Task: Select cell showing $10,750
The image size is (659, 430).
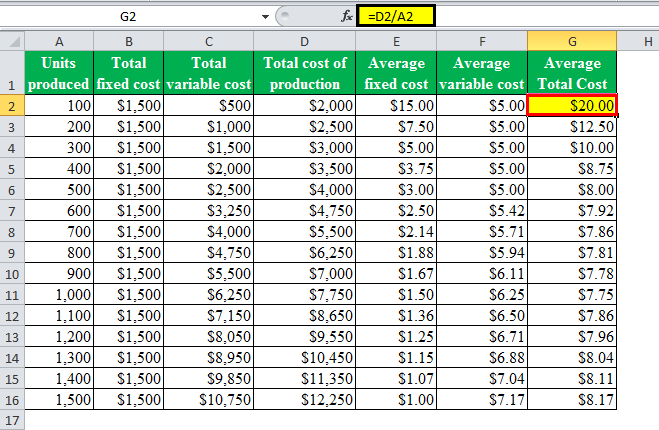Action: [208, 399]
